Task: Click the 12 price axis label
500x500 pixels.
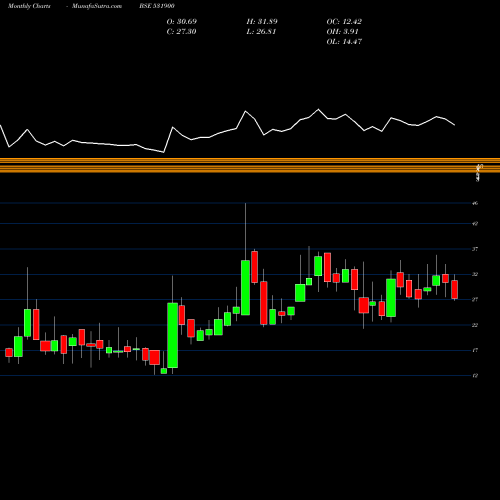Action: (x=475, y=376)
